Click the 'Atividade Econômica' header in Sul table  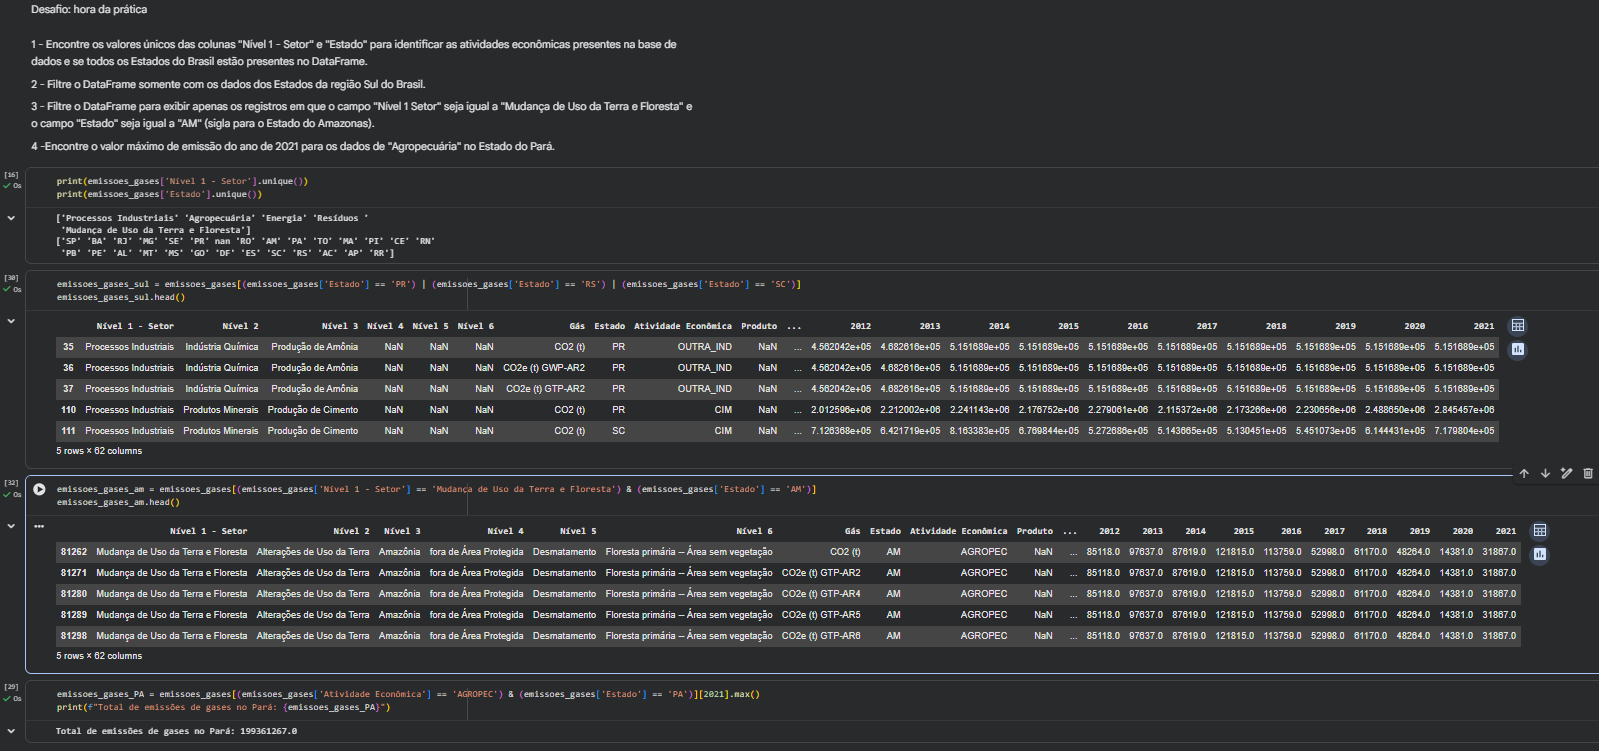(x=682, y=326)
